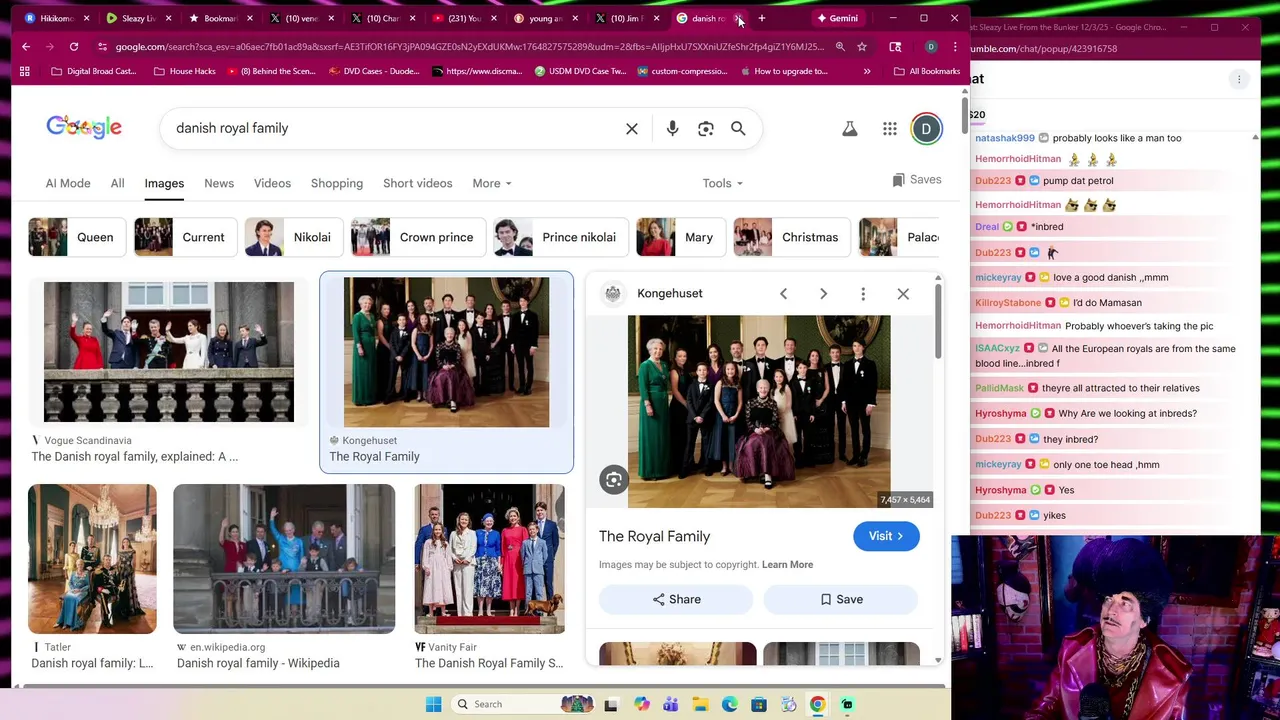Open the House Hacks bookmark folder
The image size is (1280, 720).
(x=184, y=71)
